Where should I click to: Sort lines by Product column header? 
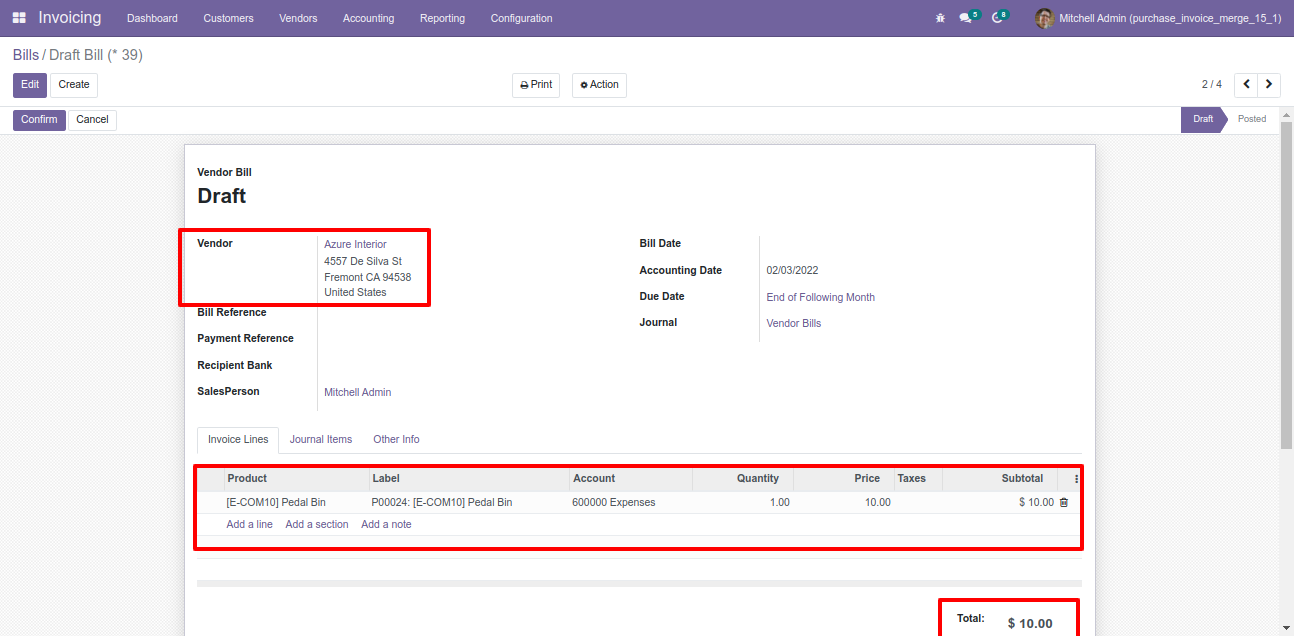click(x=297, y=479)
